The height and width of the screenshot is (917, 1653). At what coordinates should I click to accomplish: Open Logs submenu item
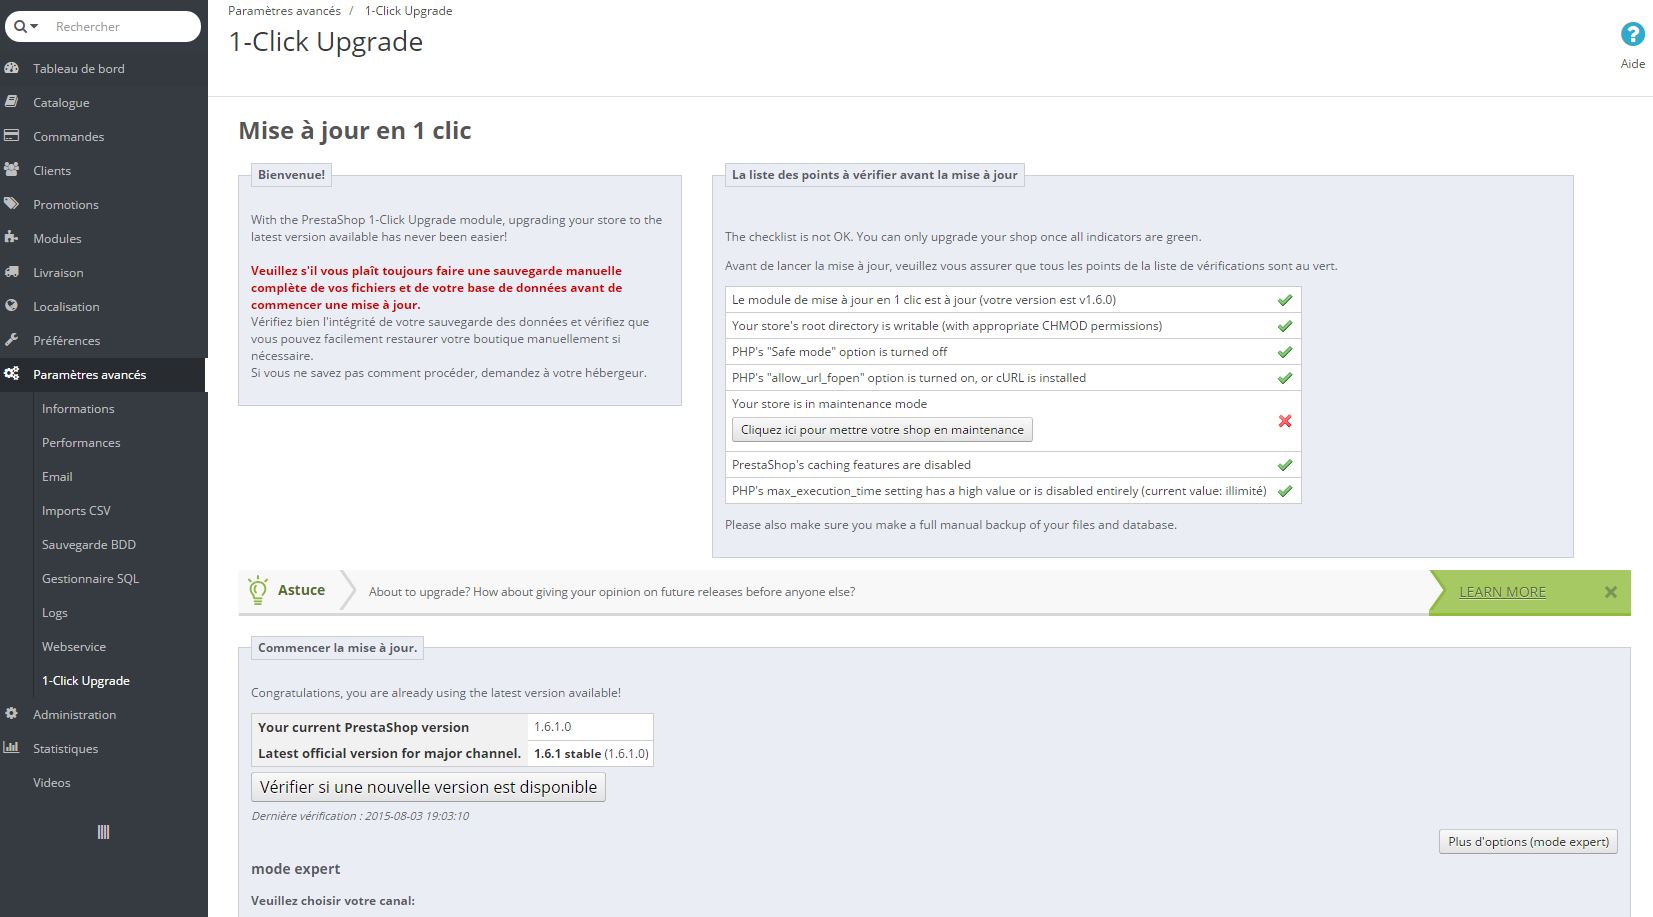(55, 613)
